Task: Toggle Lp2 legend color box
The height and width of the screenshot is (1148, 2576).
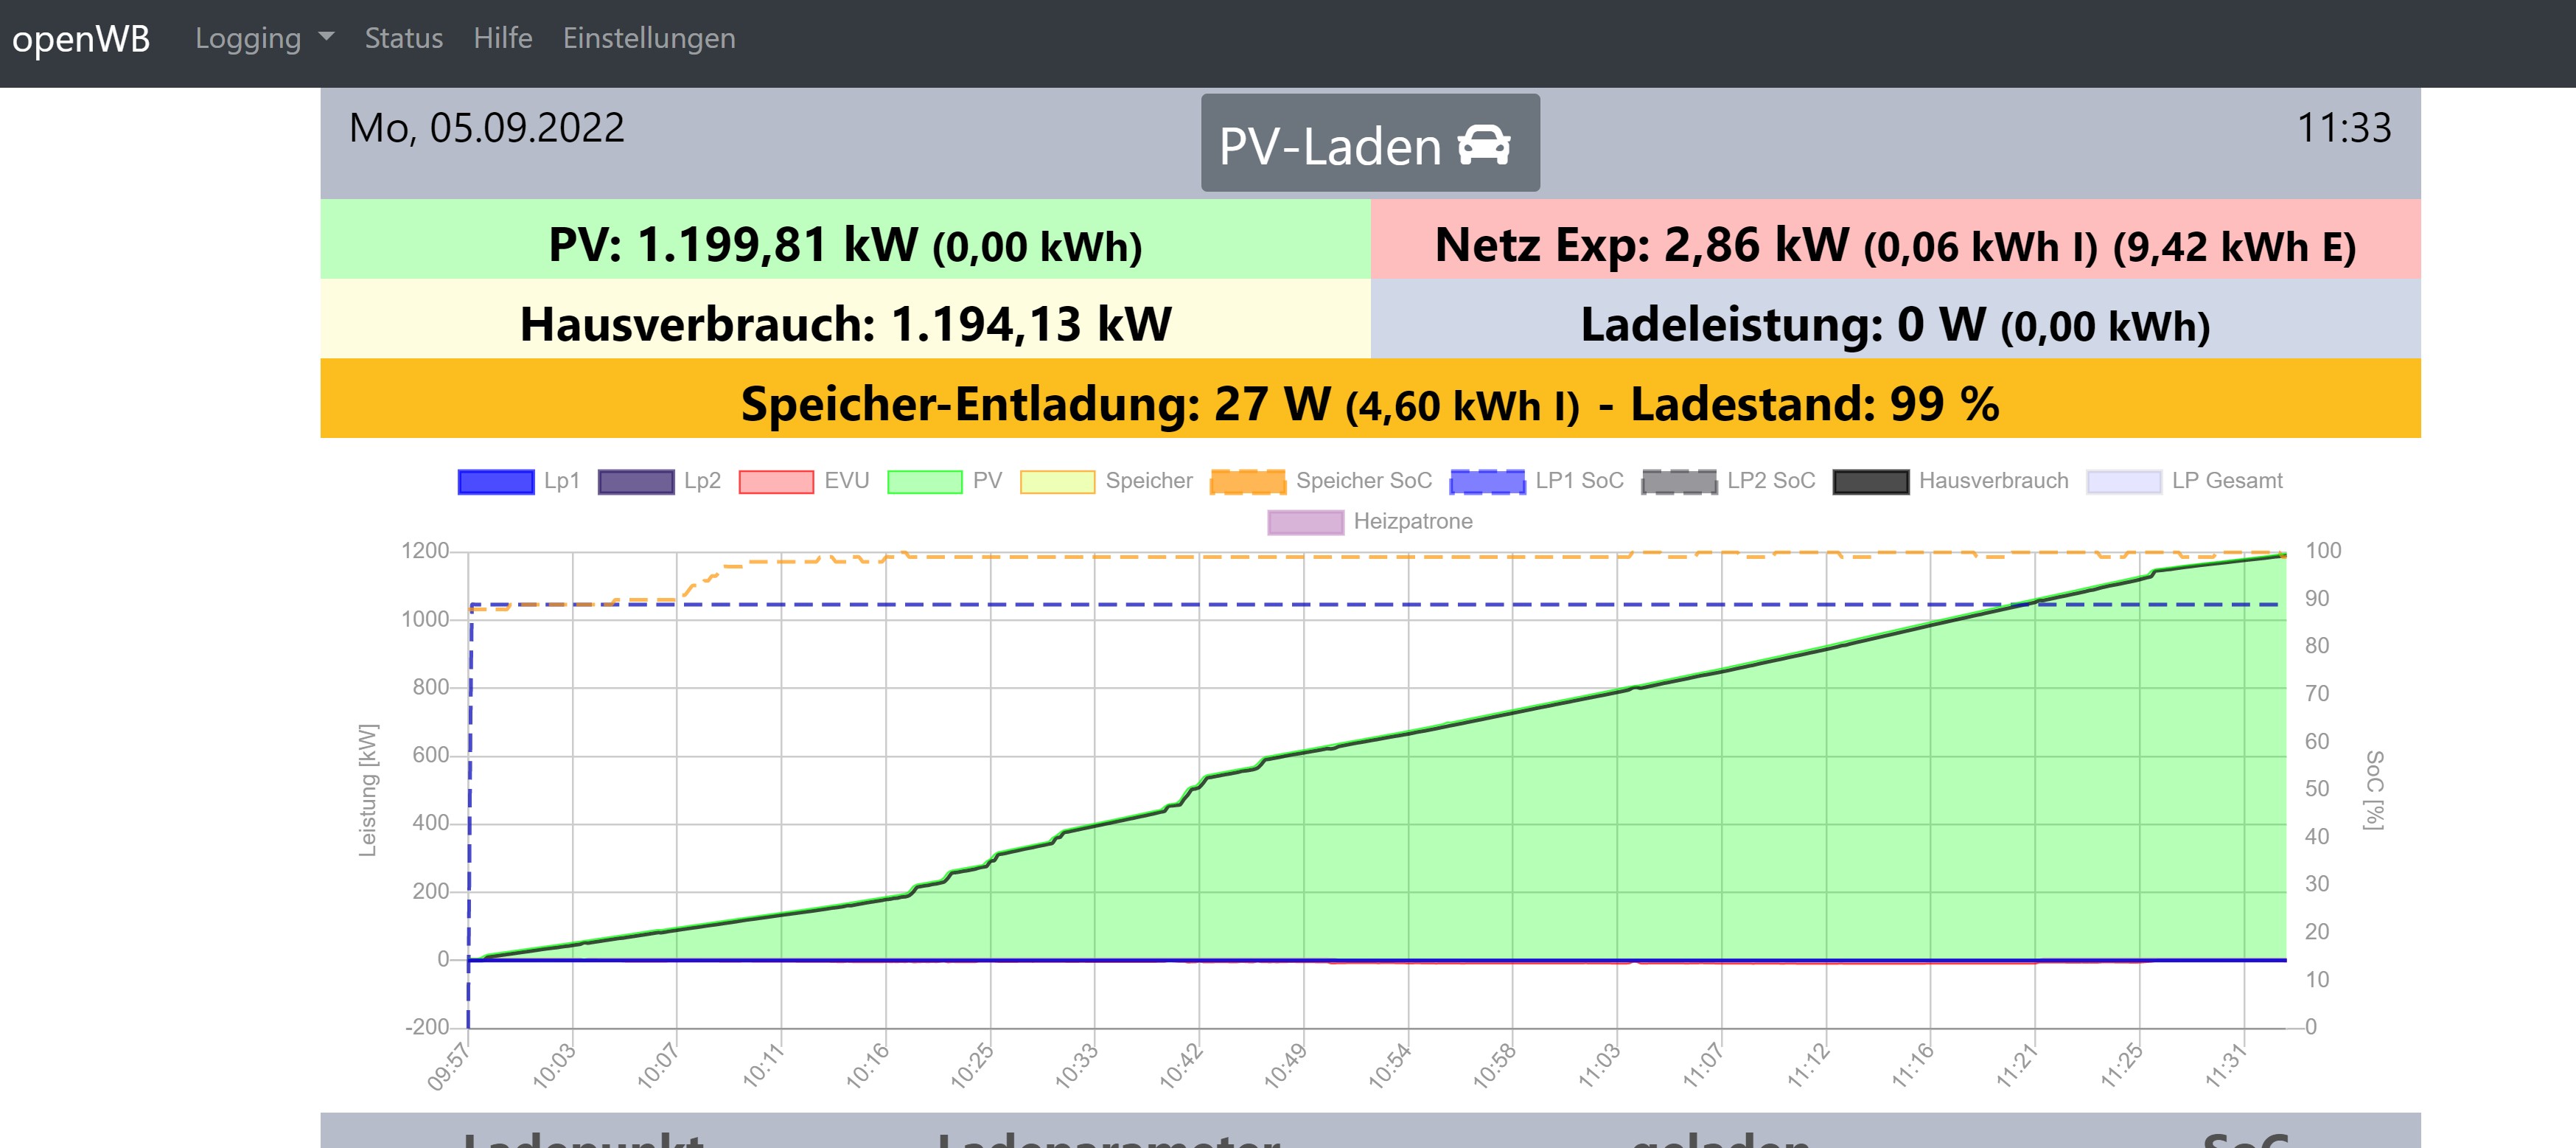Action: point(635,482)
